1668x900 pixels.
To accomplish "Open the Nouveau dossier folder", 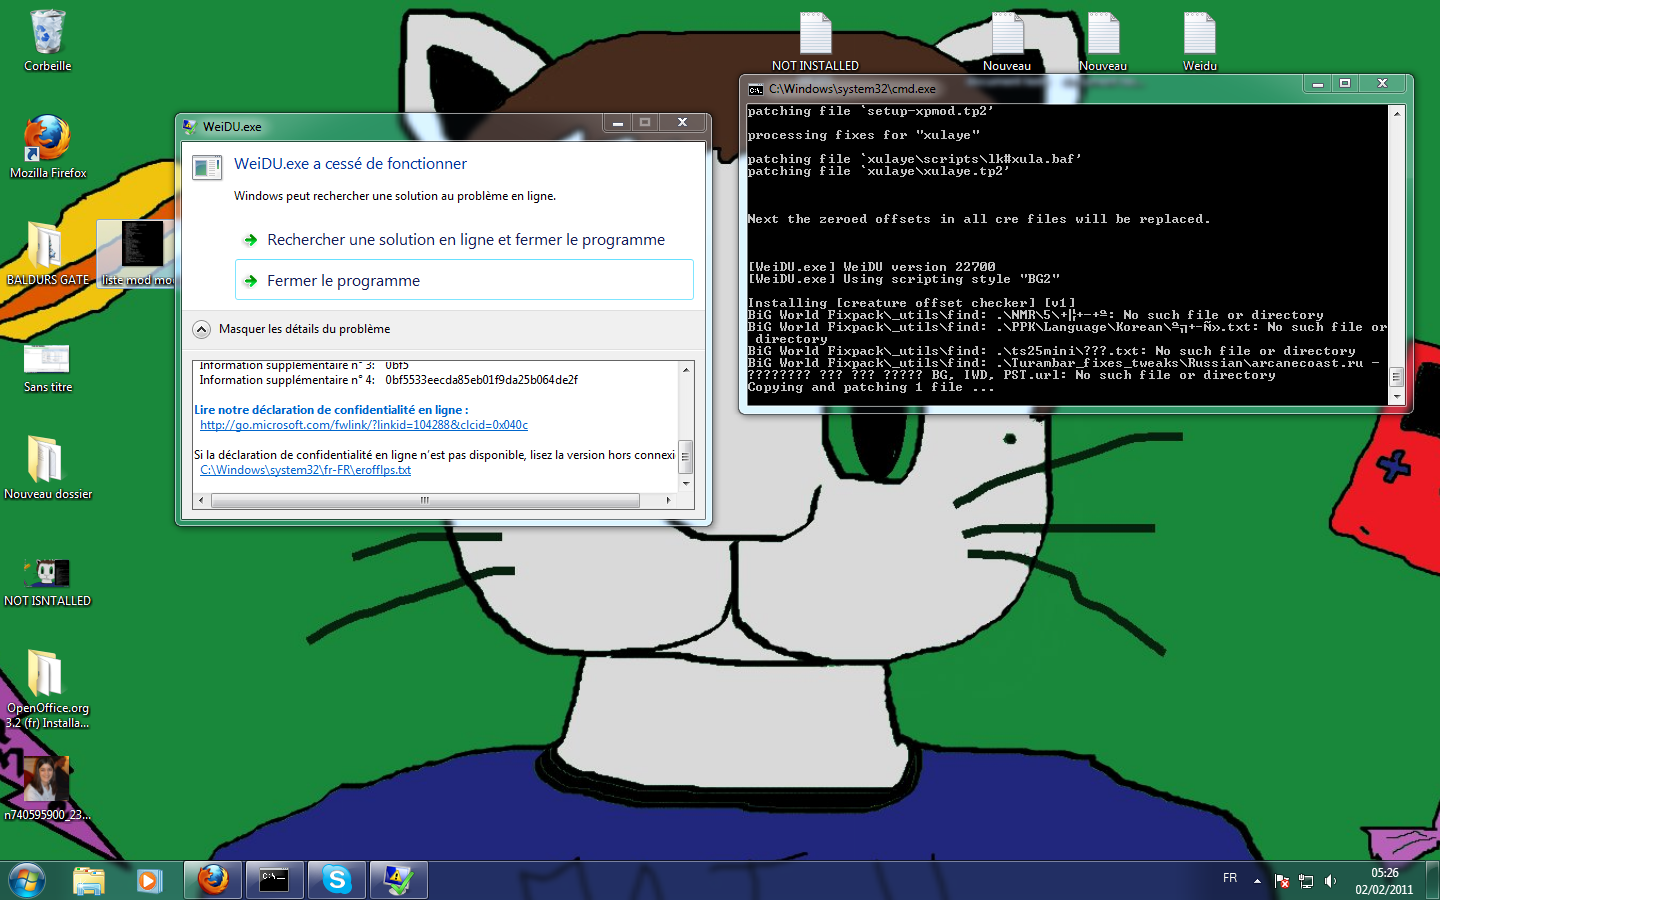I will pos(47,467).
